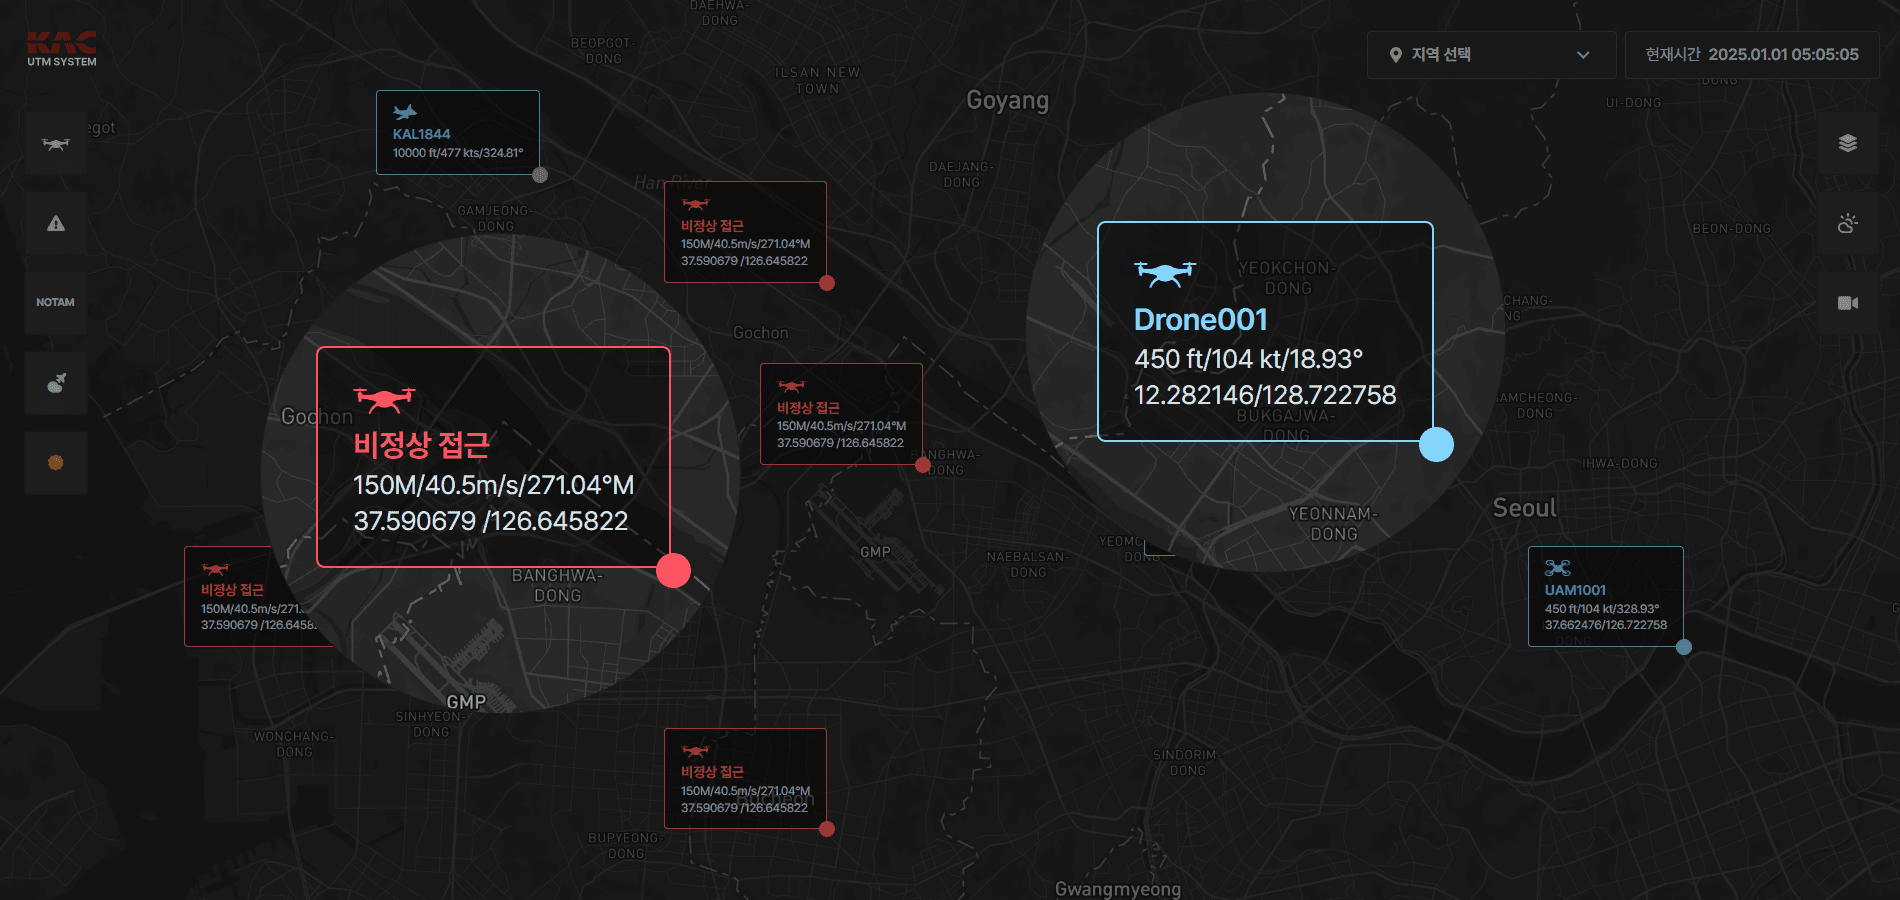The image size is (1900, 900).
Task: Click the Drone001 coordinates 12.282146/128.722758
Action: [1265, 395]
